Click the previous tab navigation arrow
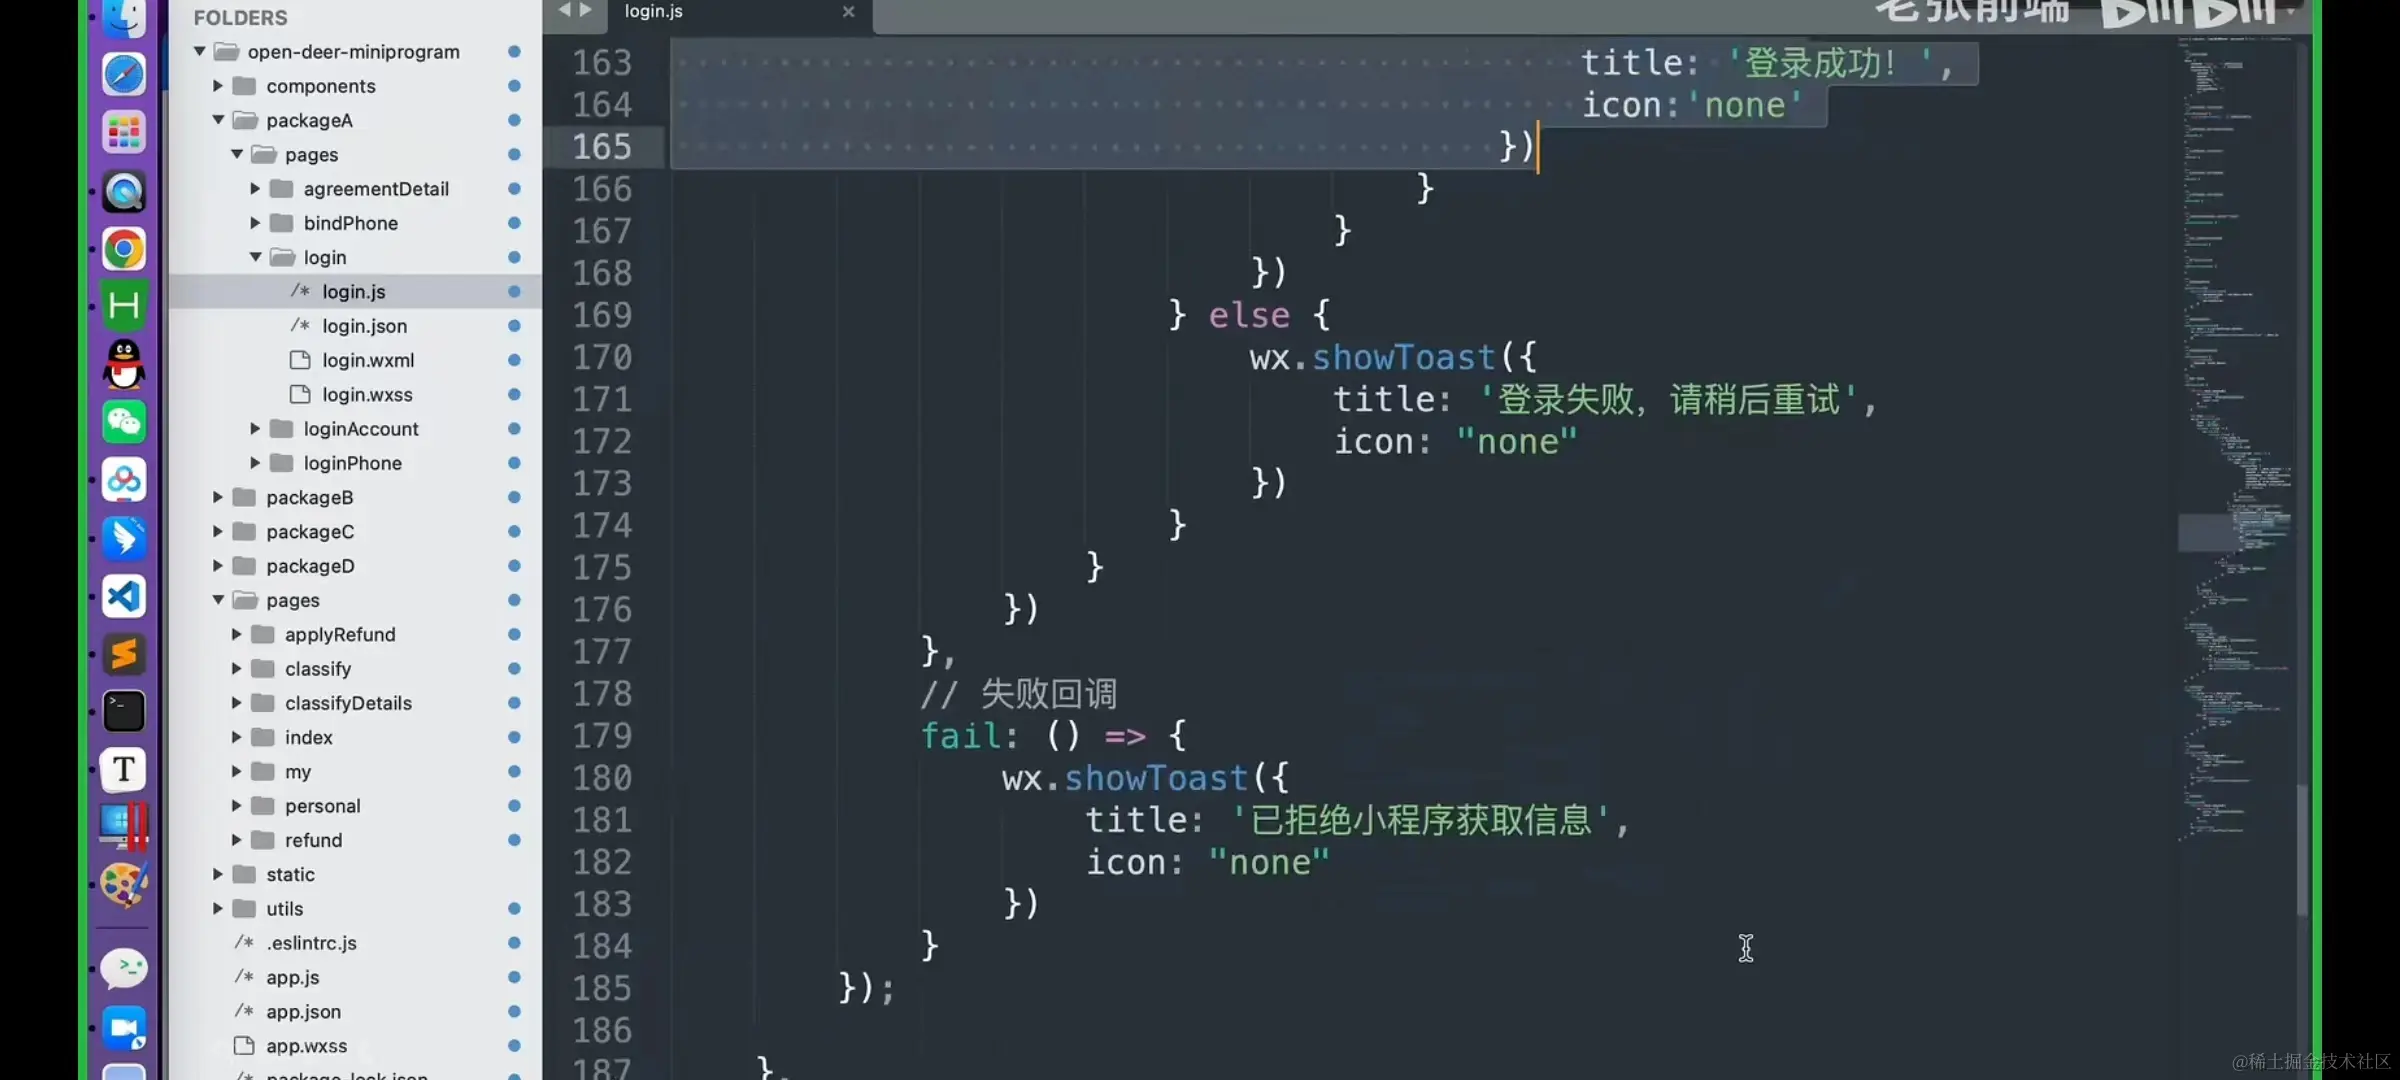 pos(564,10)
